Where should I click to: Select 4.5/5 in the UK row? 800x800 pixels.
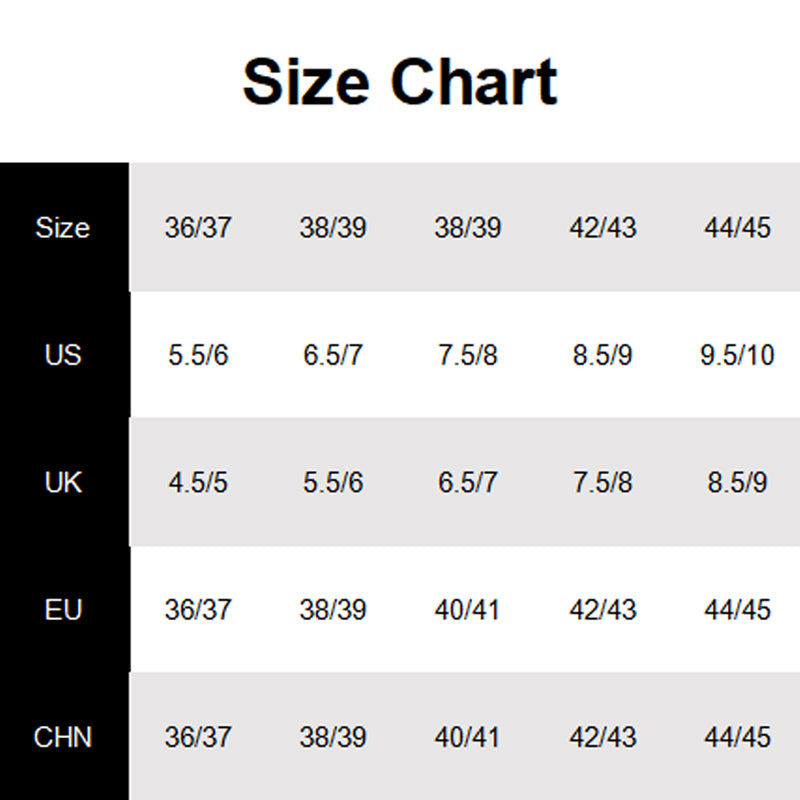pyautogui.click(x=198, y=483)
